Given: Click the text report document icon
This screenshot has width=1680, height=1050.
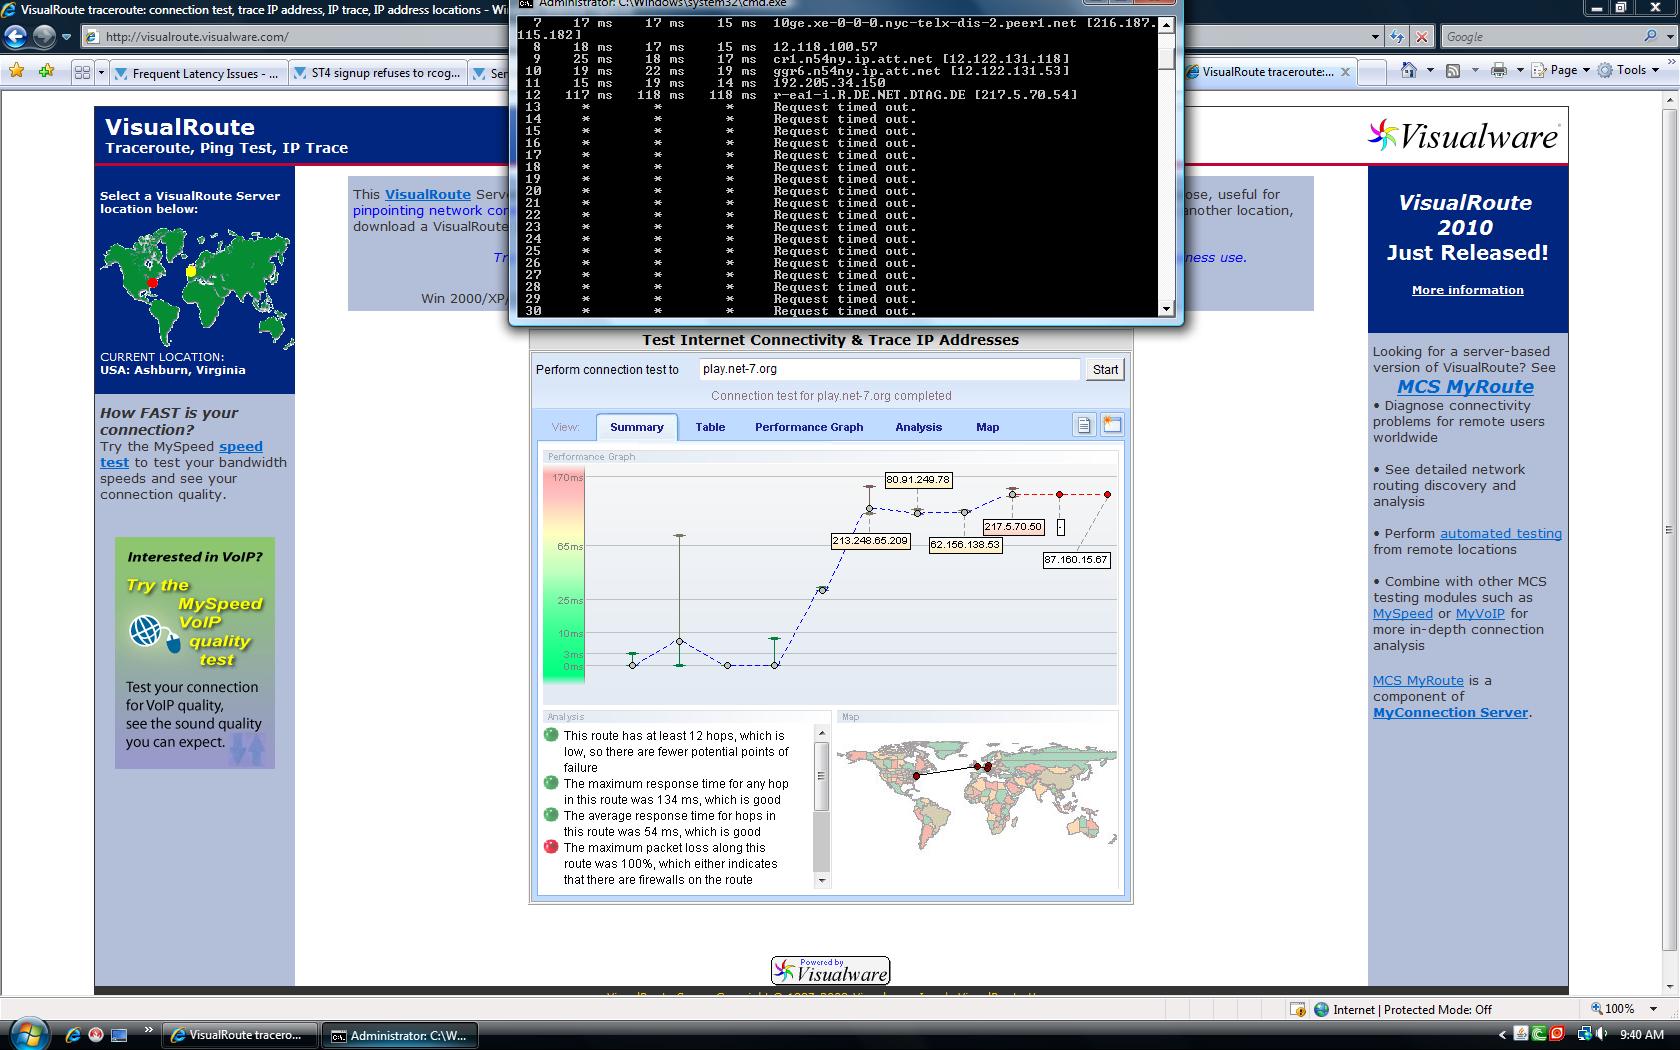Looking at the screenshot, I should pyautogui.click(x=1084, y=425).
